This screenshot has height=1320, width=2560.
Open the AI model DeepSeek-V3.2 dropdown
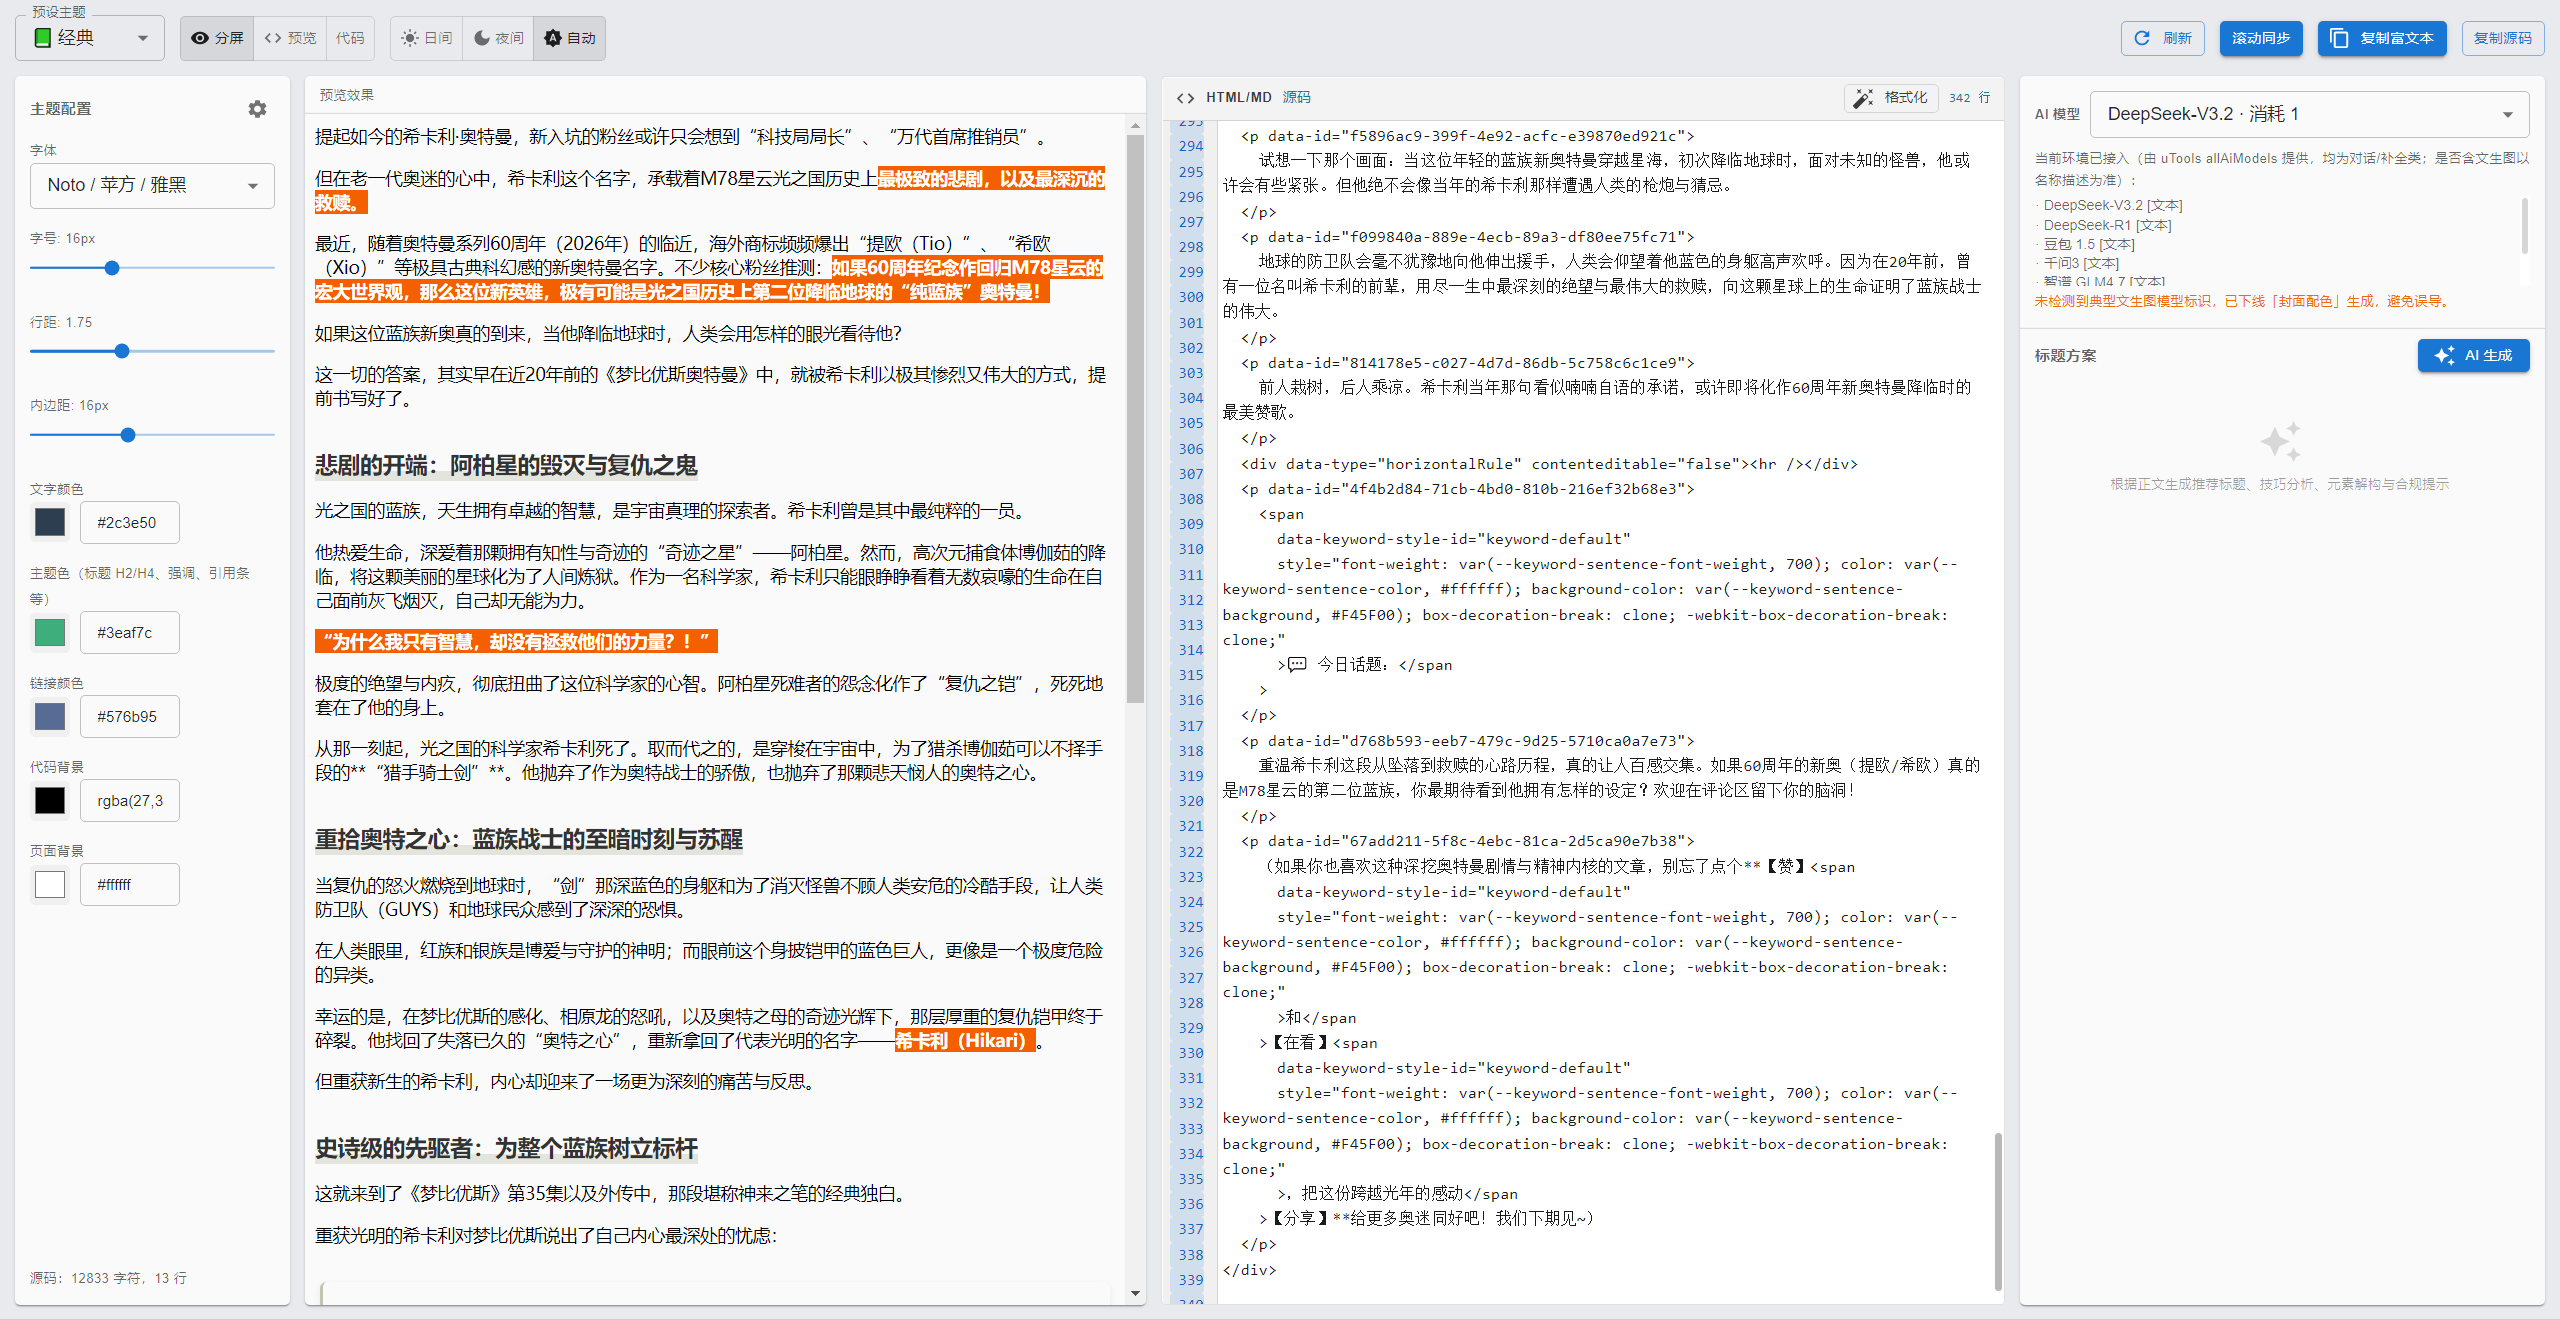point(2310,114)
